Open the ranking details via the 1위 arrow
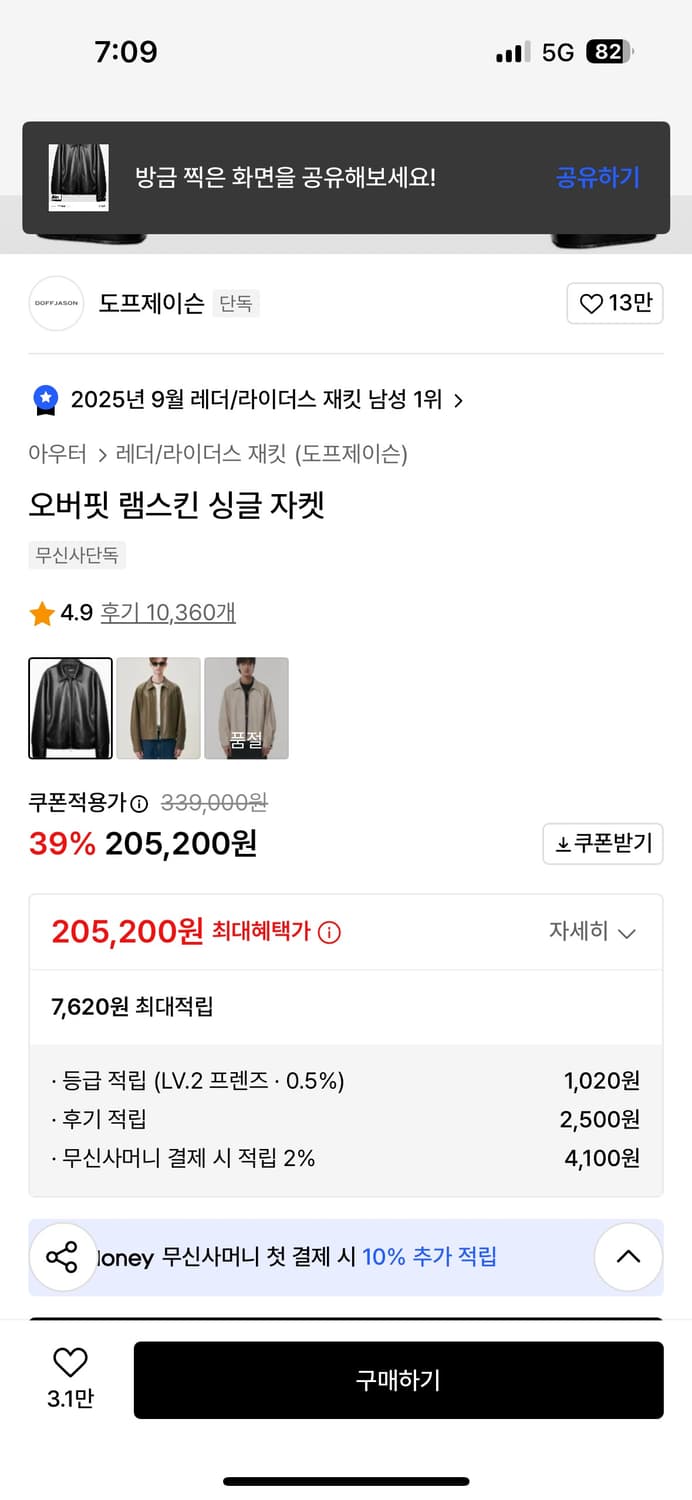The image size is (692, 1500). pyautogui.click(x=459, y=399)
